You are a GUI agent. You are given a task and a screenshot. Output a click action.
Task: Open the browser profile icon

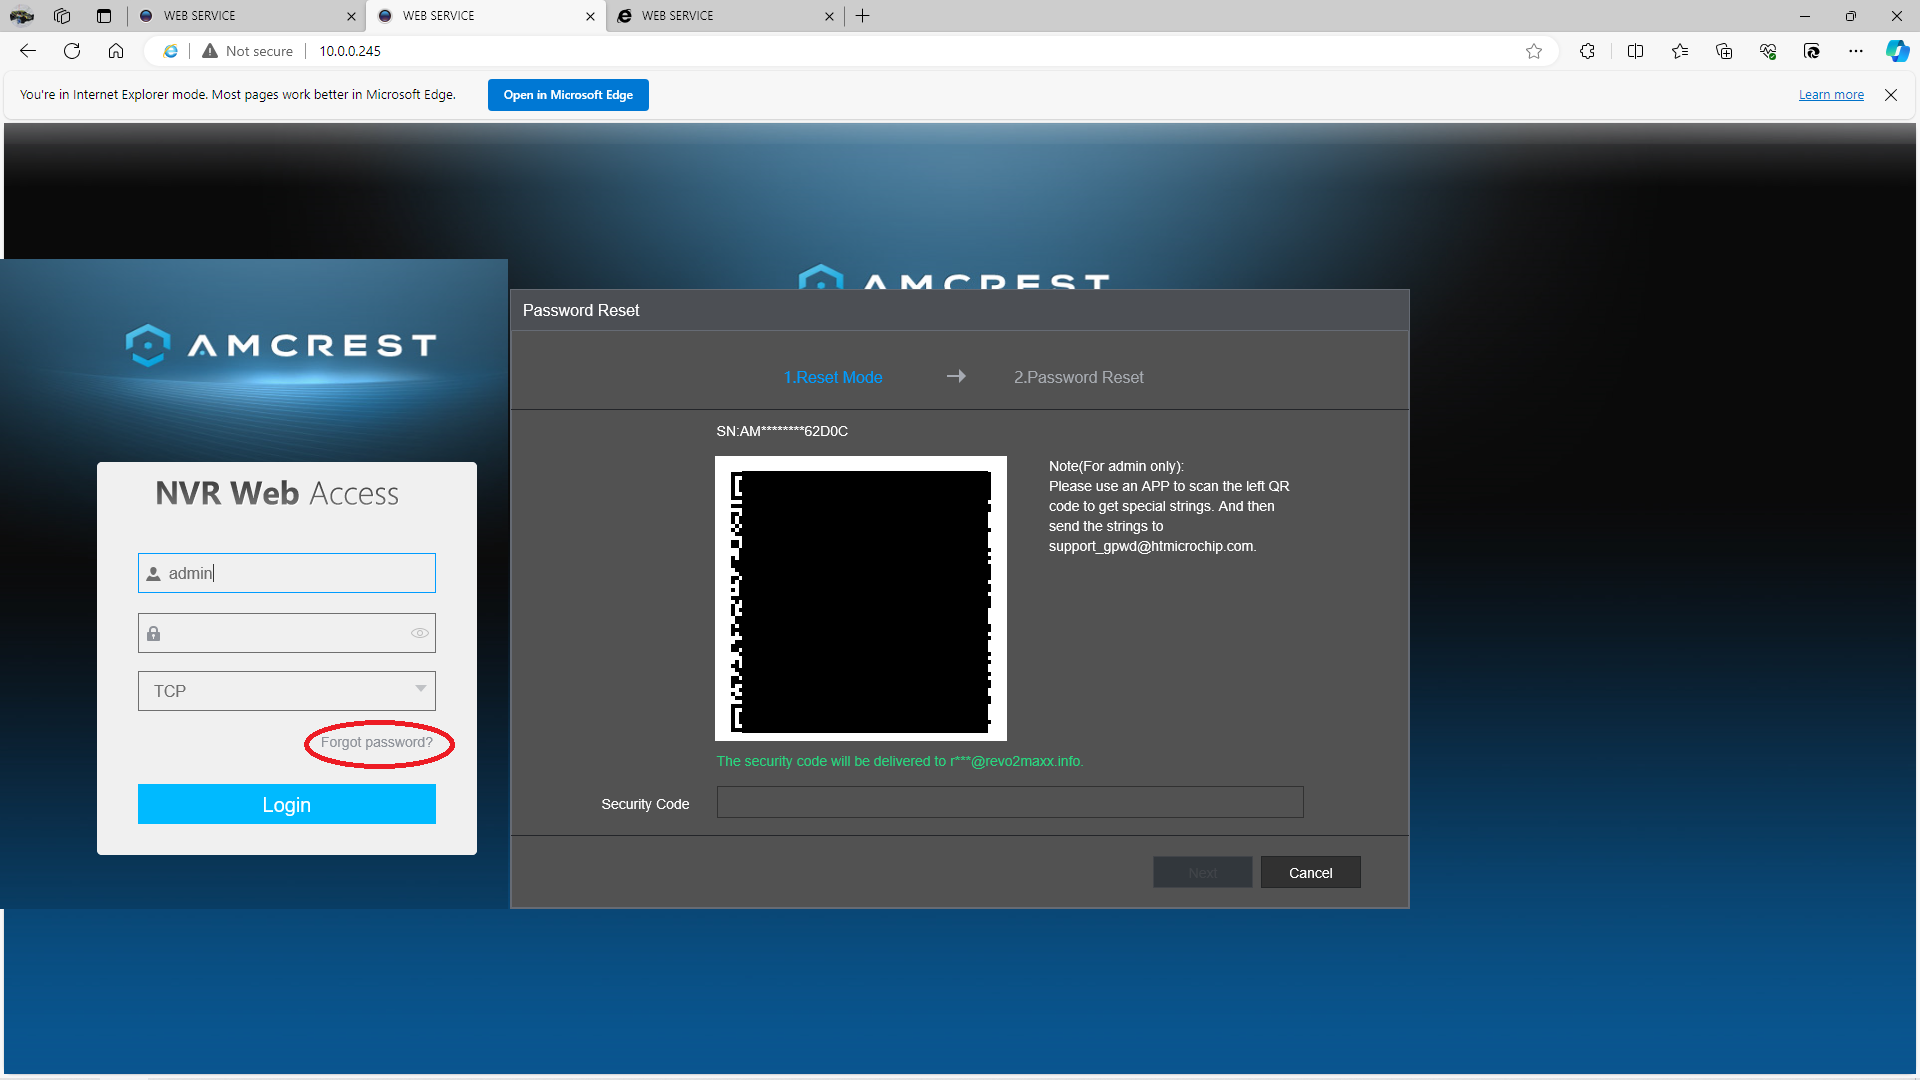tap(21, 16)
